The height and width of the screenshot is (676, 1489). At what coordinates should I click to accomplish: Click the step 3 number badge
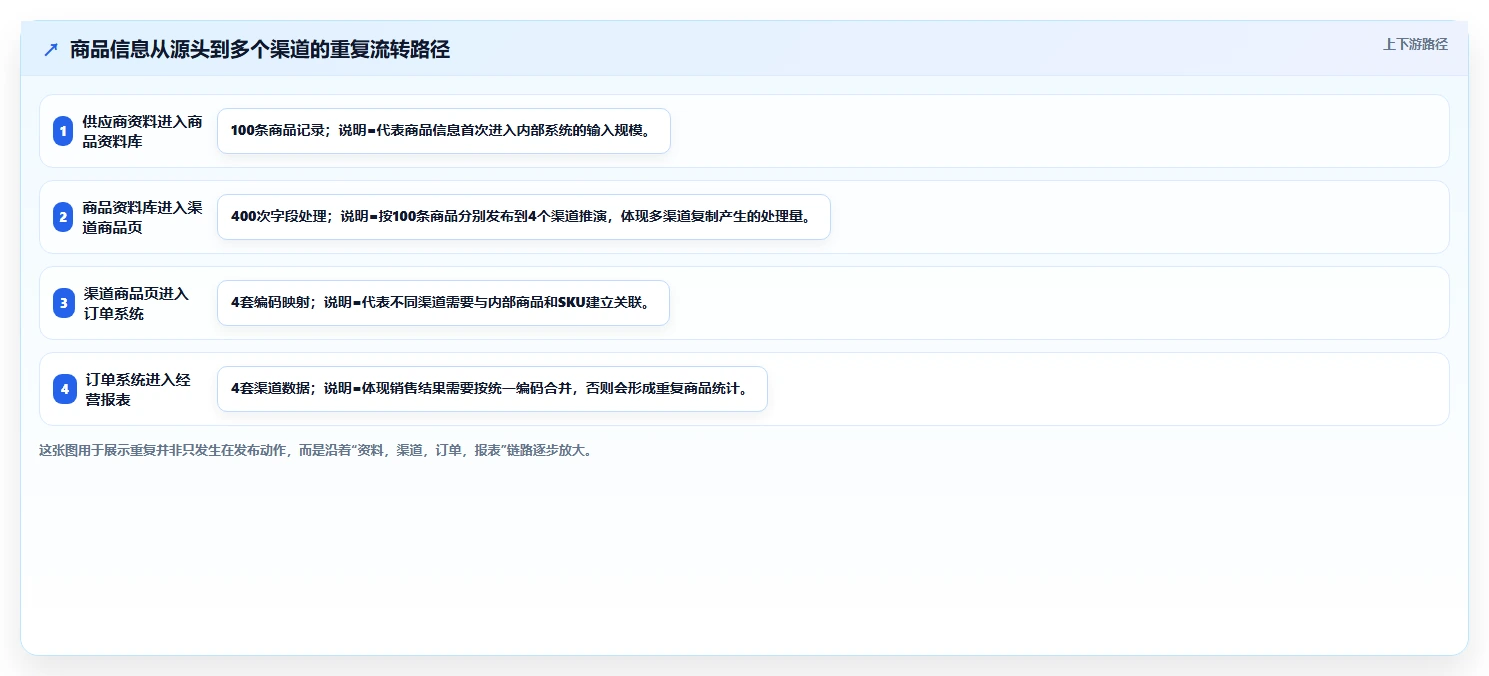(64, 303)
